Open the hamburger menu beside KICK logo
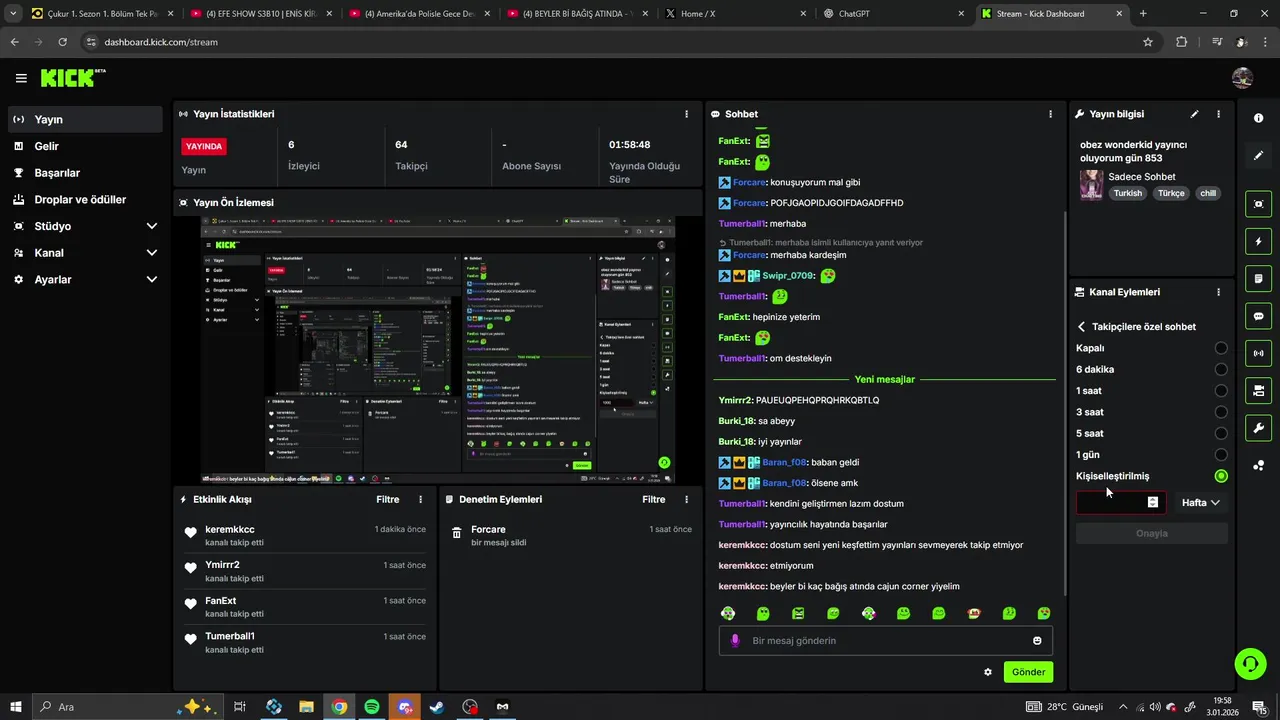This screenshot has height=720, width=1280. point(21,78)
